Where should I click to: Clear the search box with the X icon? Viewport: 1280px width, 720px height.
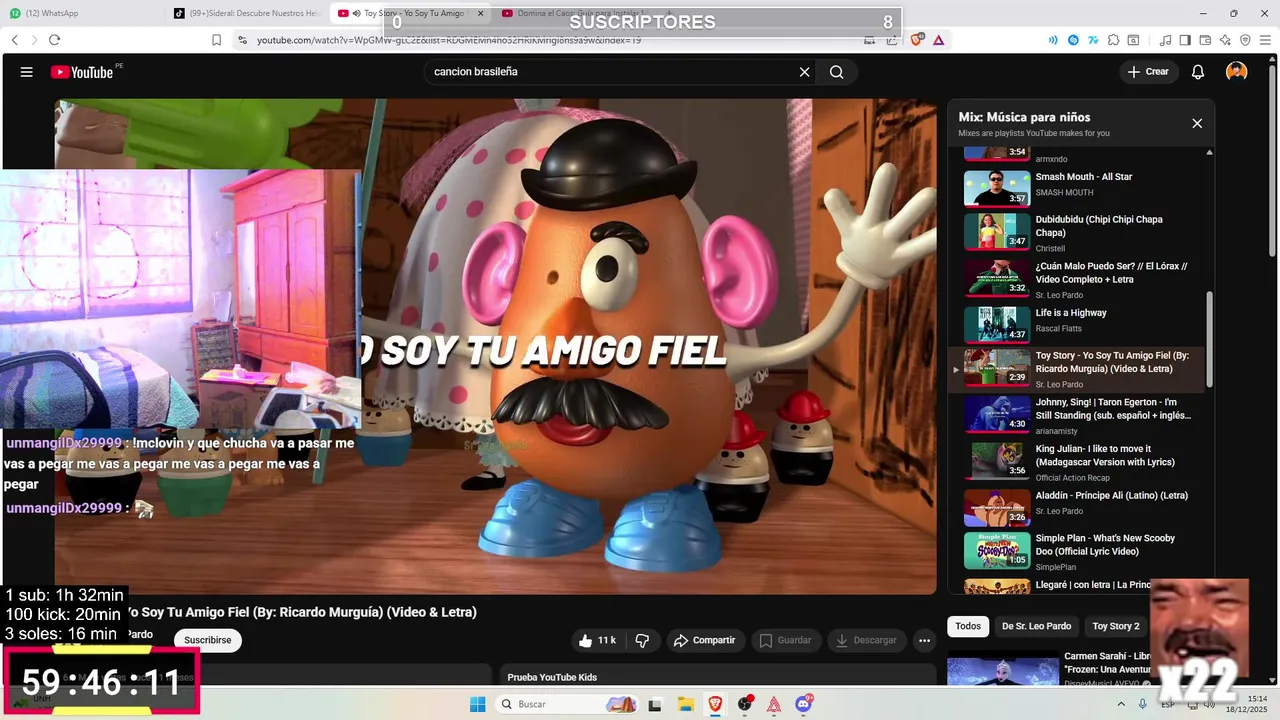(x=804, y=72)
